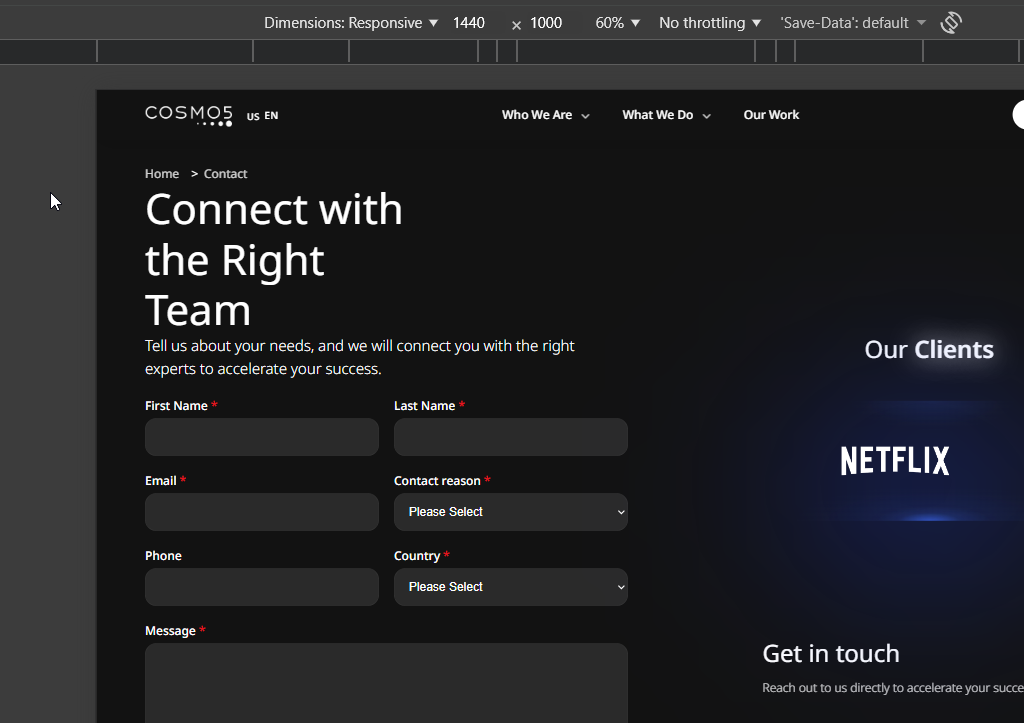
Task: Select the viewport width field 1440
Action: click(x=469, y=23)
